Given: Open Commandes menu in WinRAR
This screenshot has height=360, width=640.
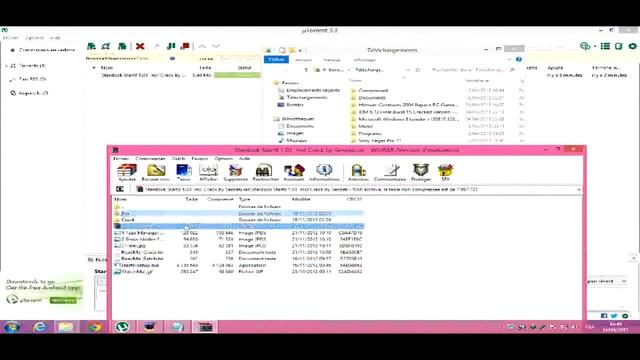Looking at the screenshot, I should coord(150,158).
